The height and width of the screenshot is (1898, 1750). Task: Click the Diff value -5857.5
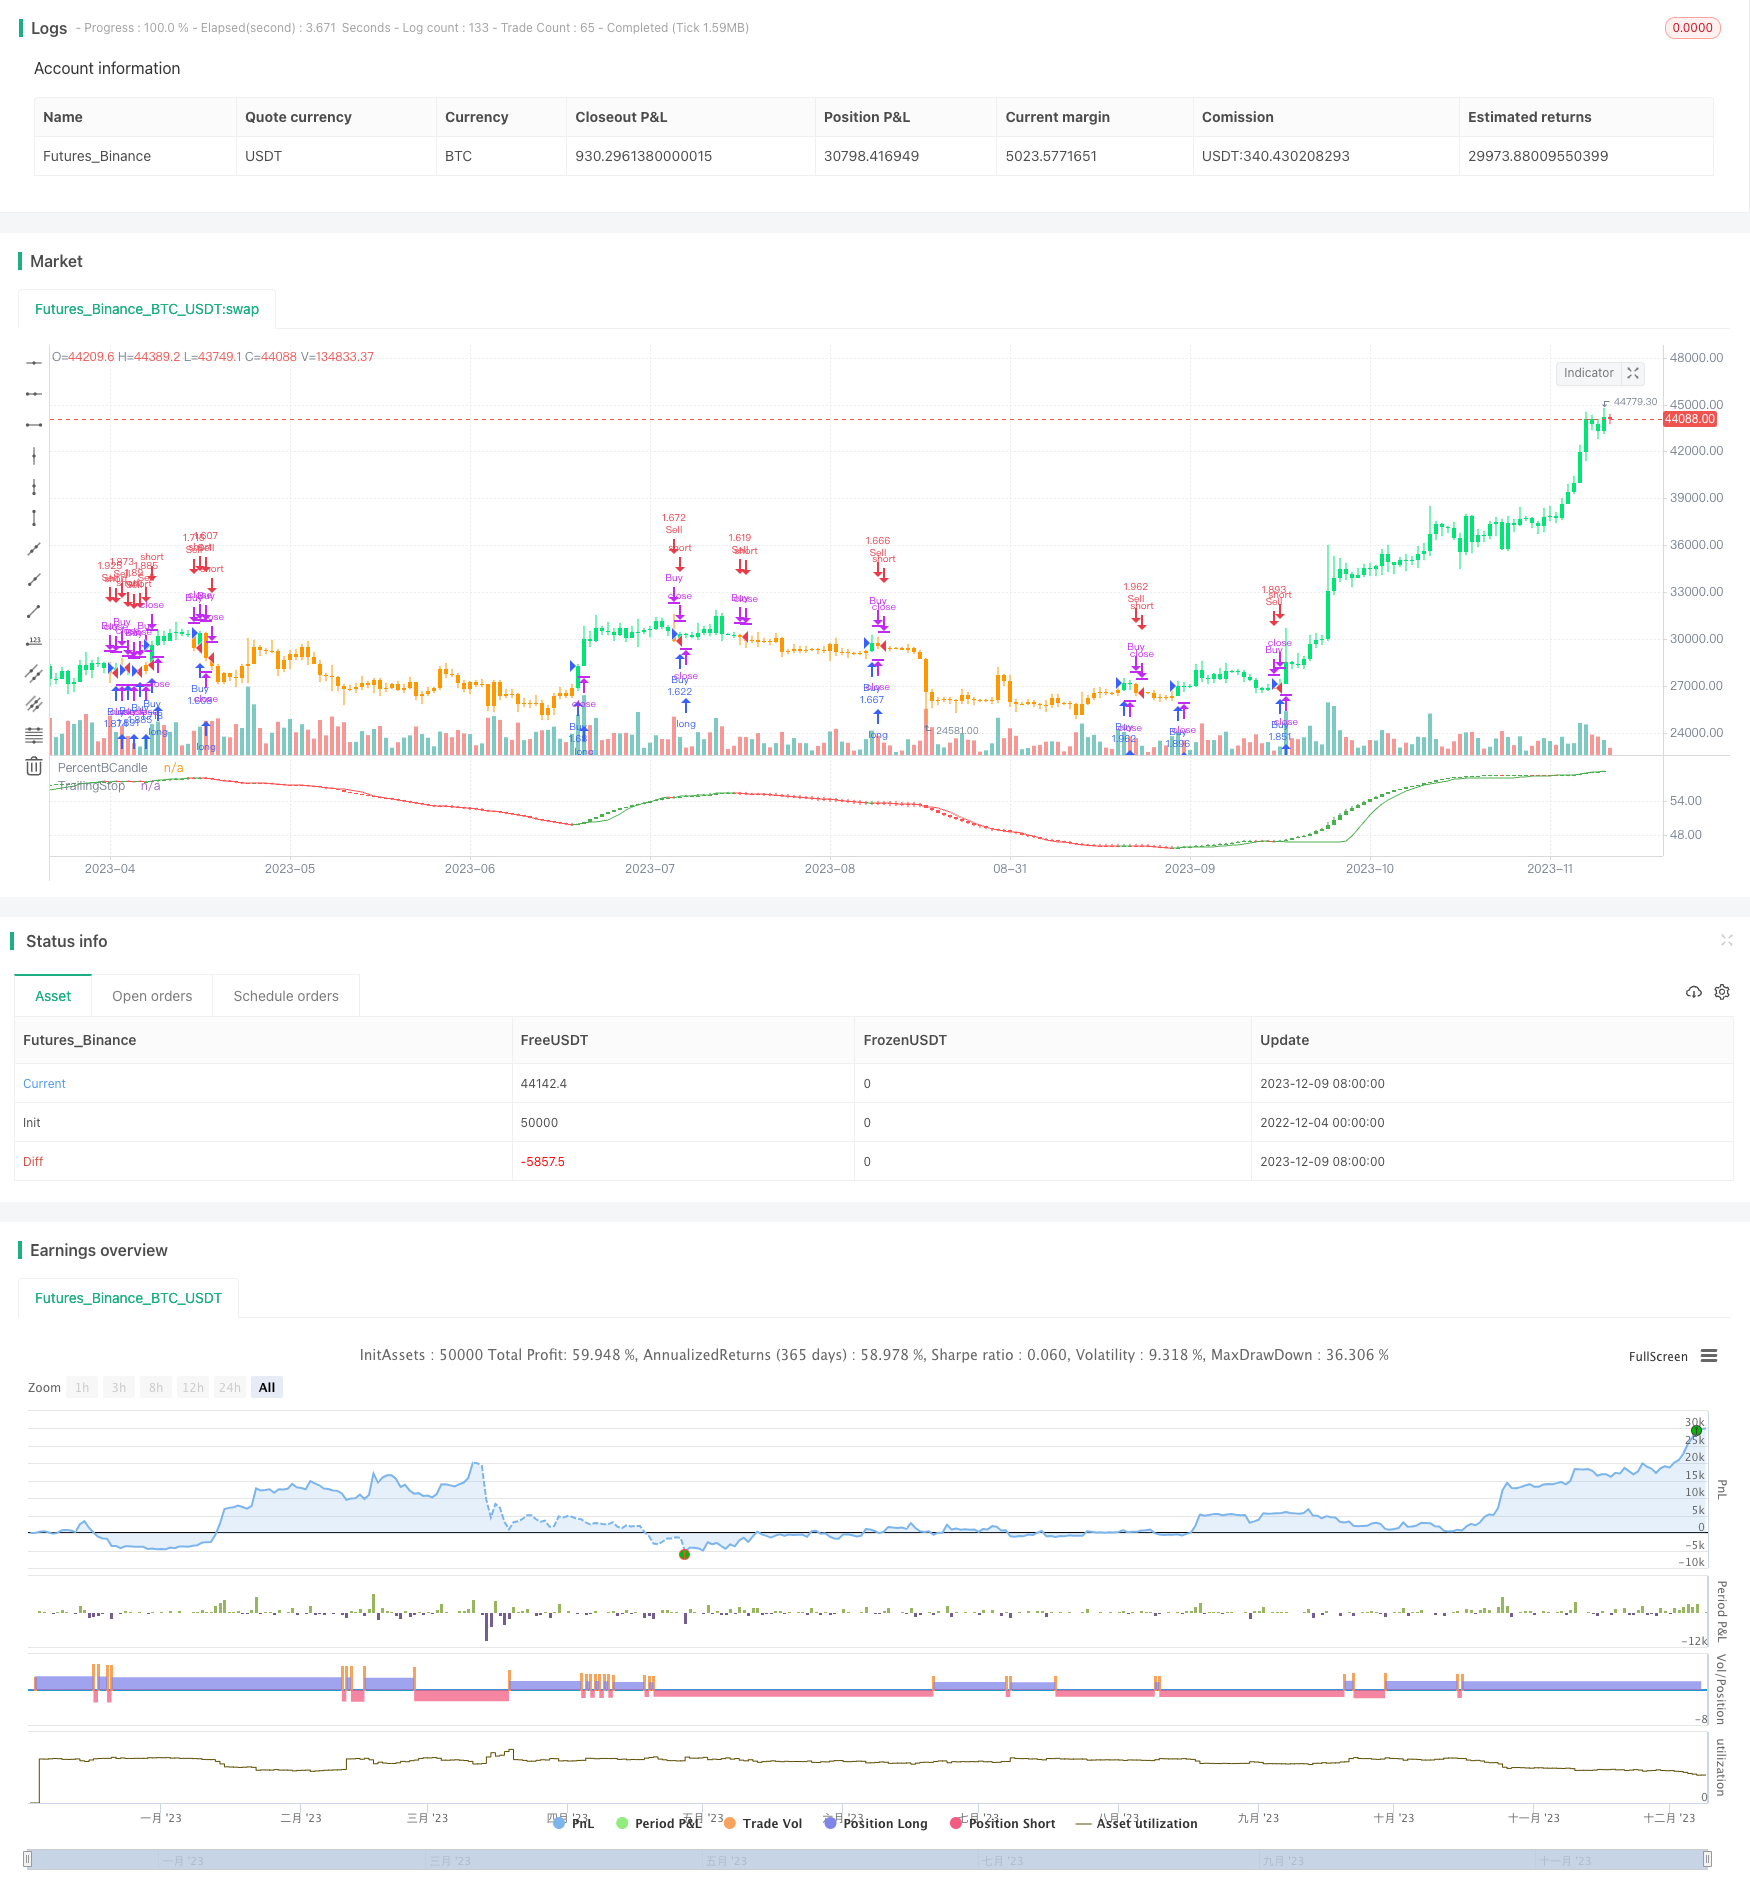pos(543,1162)
